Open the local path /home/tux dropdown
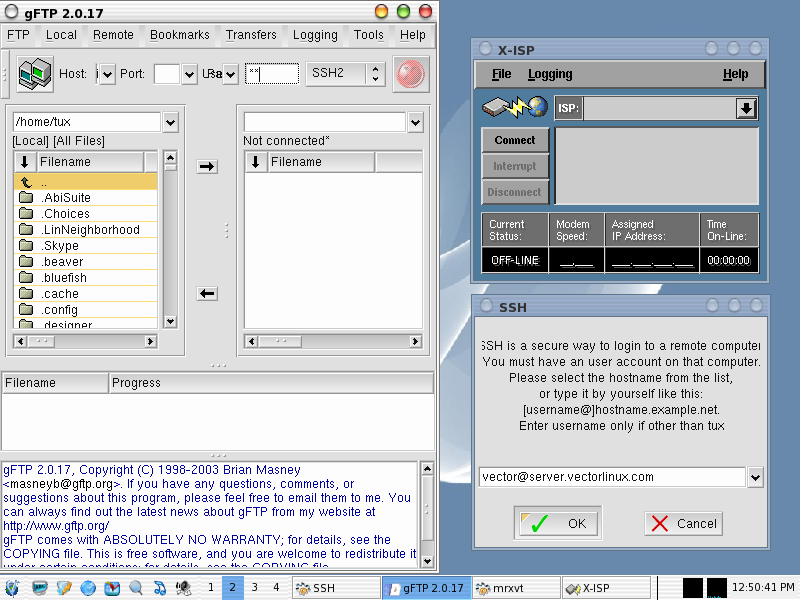Viewport: 800px width, 600px height. 169,122
